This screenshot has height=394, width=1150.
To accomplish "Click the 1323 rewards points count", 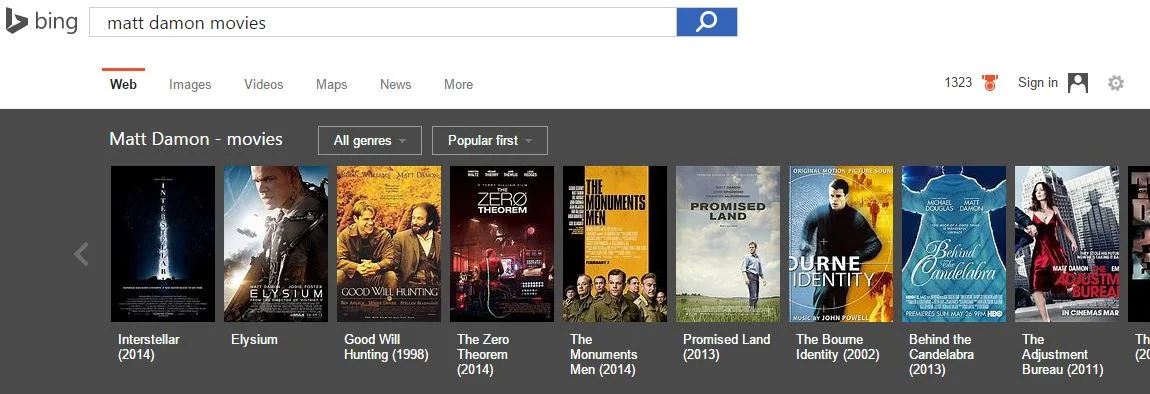I will (958, 83).
